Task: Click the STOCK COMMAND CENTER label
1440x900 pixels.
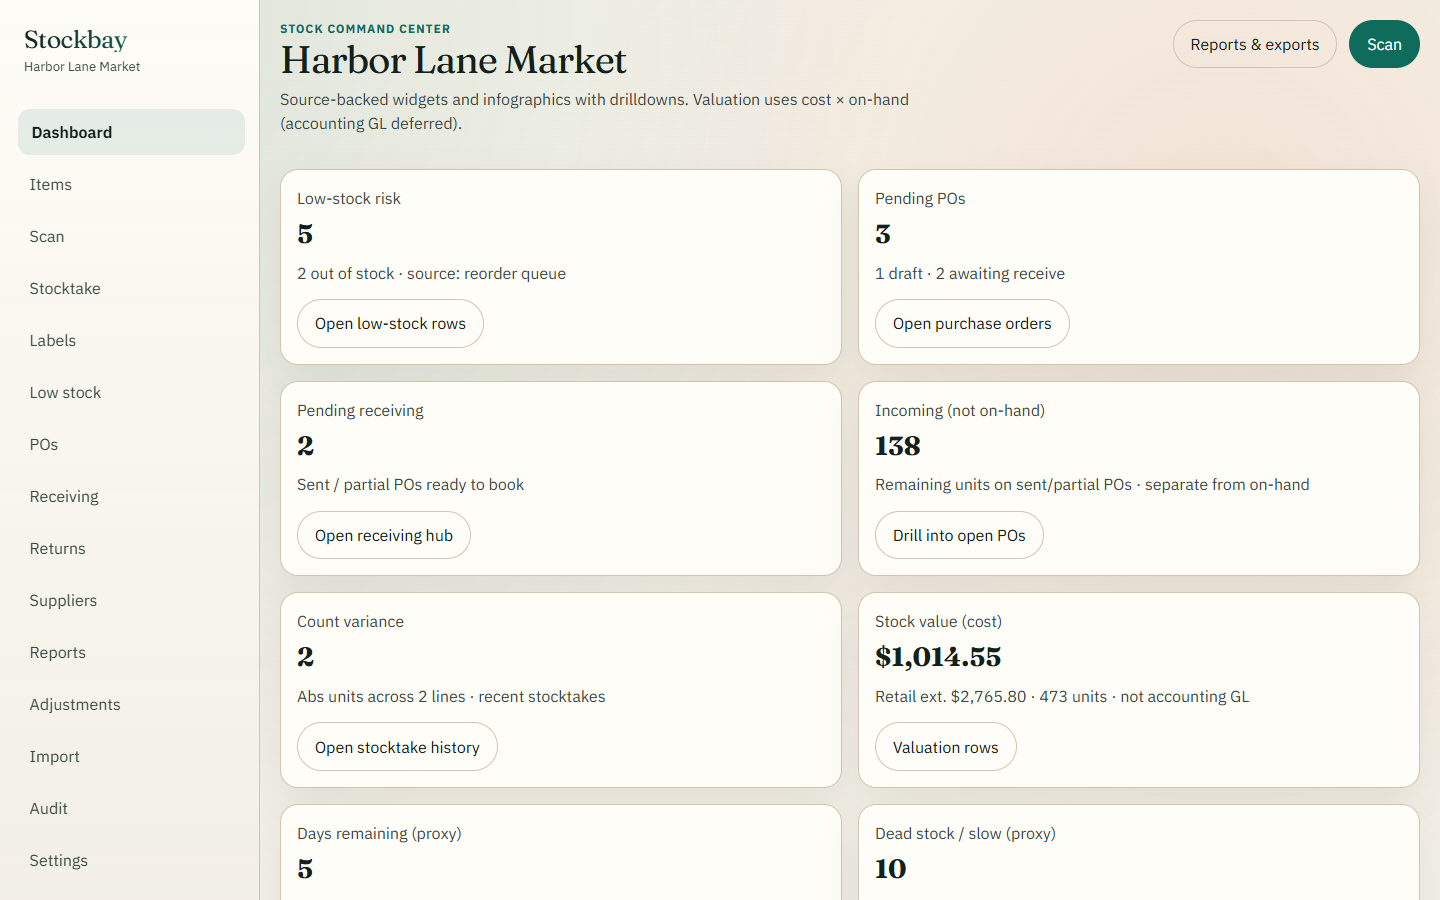Action: click(x=365, y=29)
